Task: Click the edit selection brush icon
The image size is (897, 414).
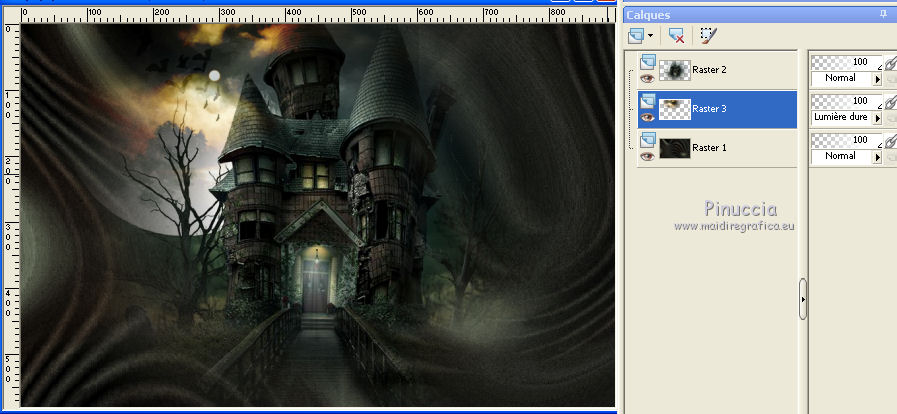Action: [708, 36]
